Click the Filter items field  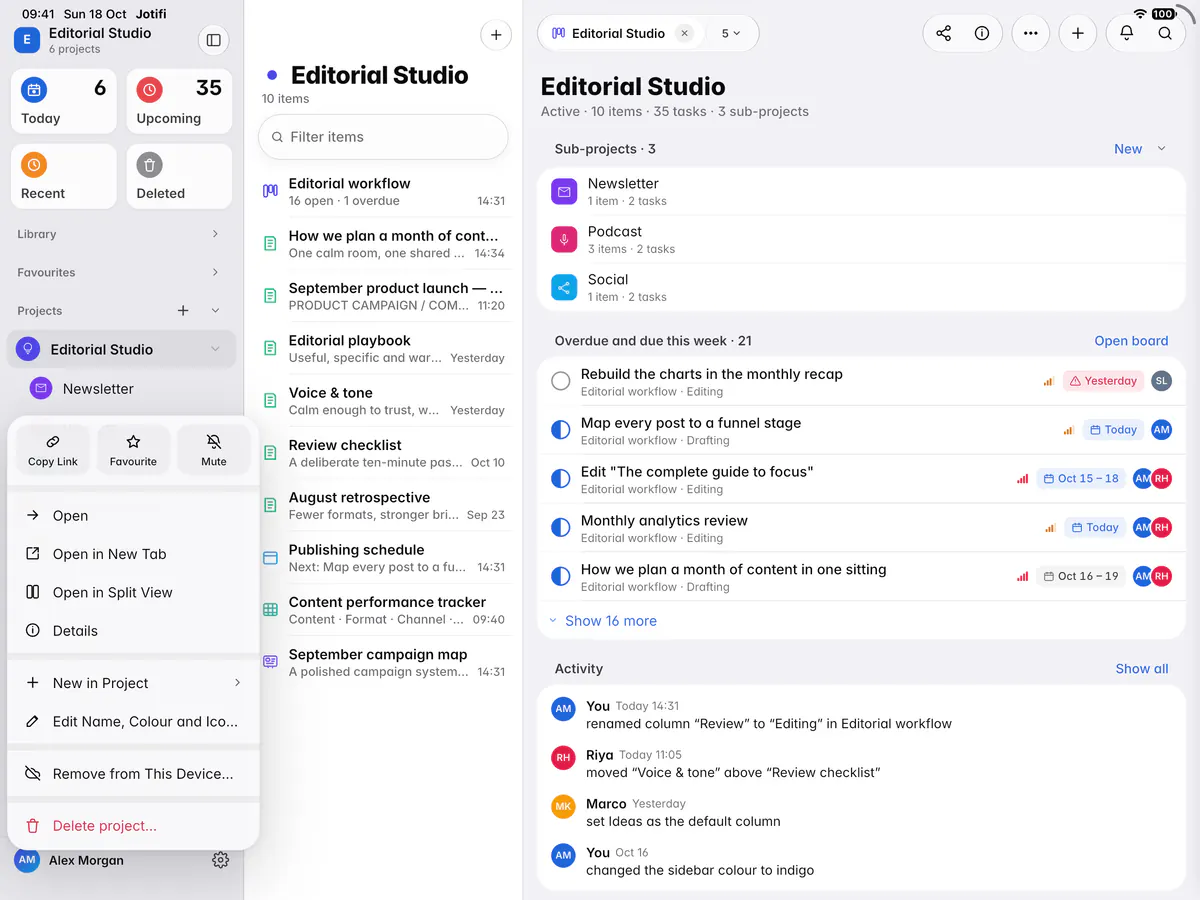click(383, 137)
